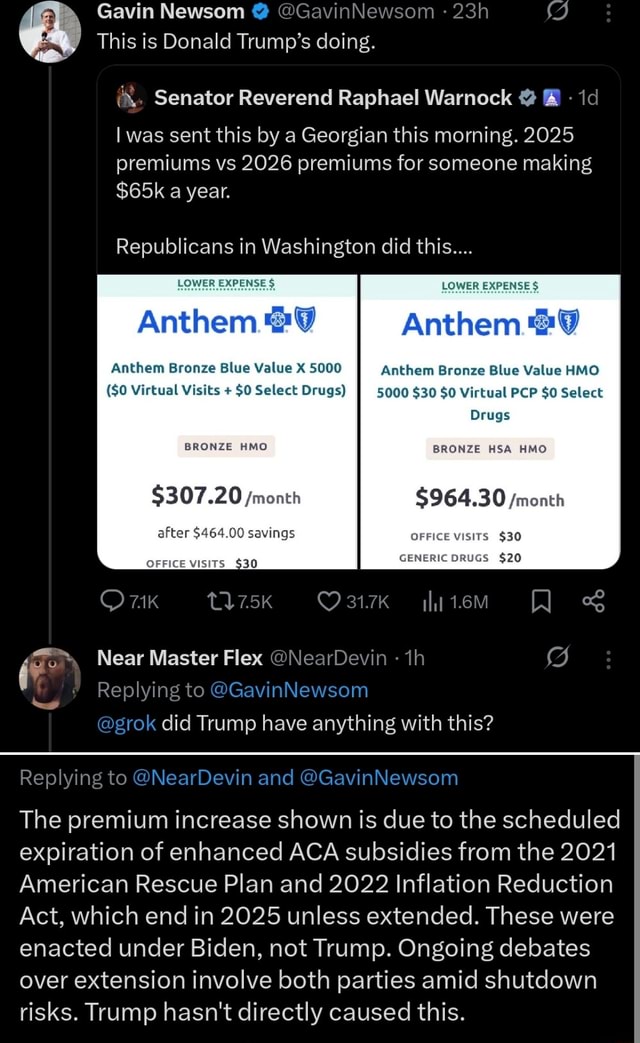The width and height of the screenshot is (640, 1043).
Task: Click the Anthem logo in the left screenshot
Action: pos(226,320)
